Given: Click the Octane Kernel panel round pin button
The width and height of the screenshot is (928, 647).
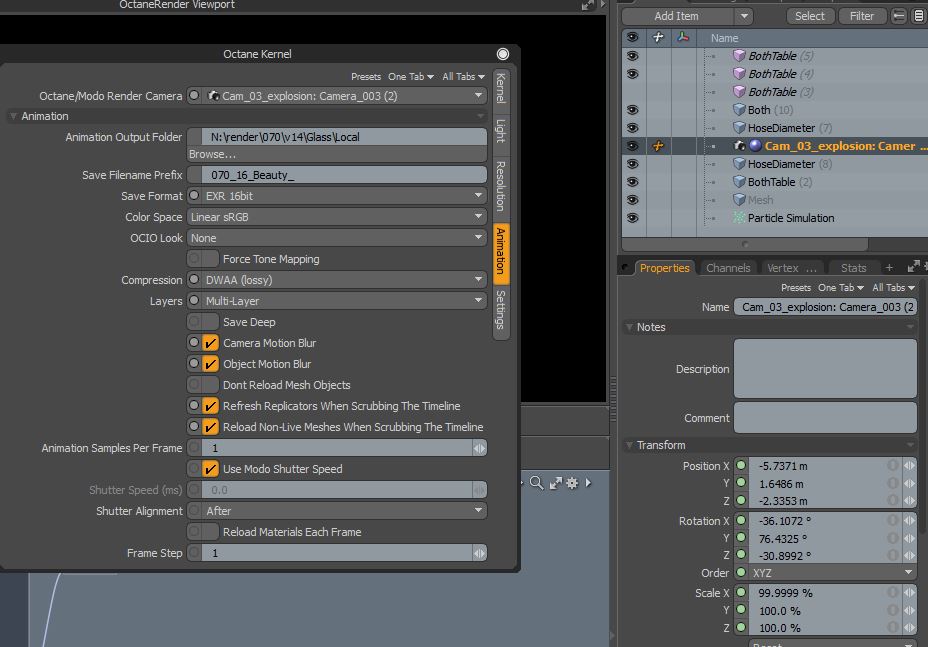Looking at the screenshot, I should (502, 54).
